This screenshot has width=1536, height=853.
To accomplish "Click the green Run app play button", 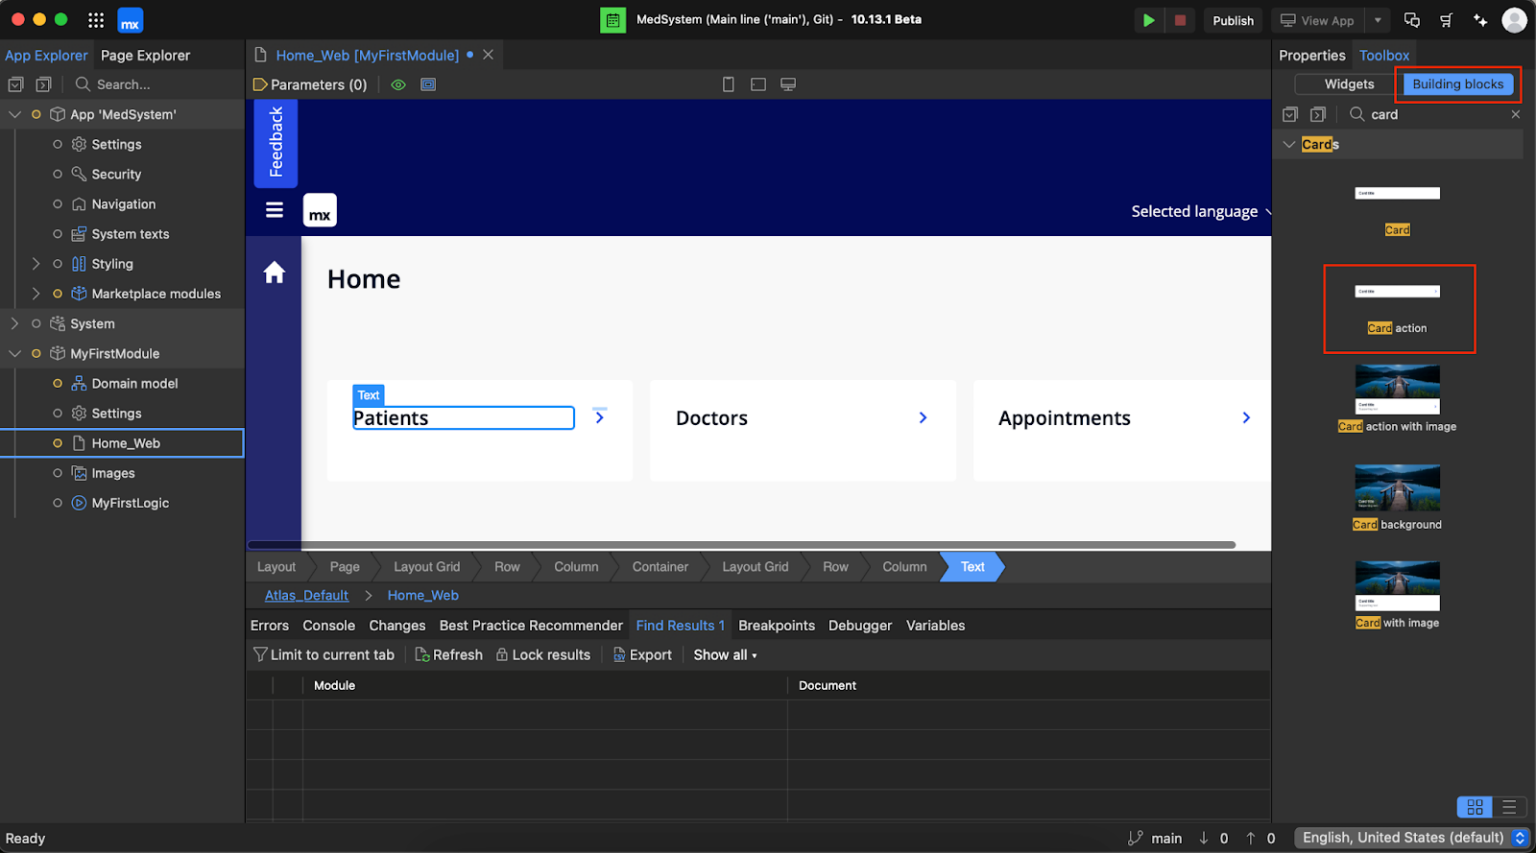I will pyautogui.click(x=1148, y=20).
